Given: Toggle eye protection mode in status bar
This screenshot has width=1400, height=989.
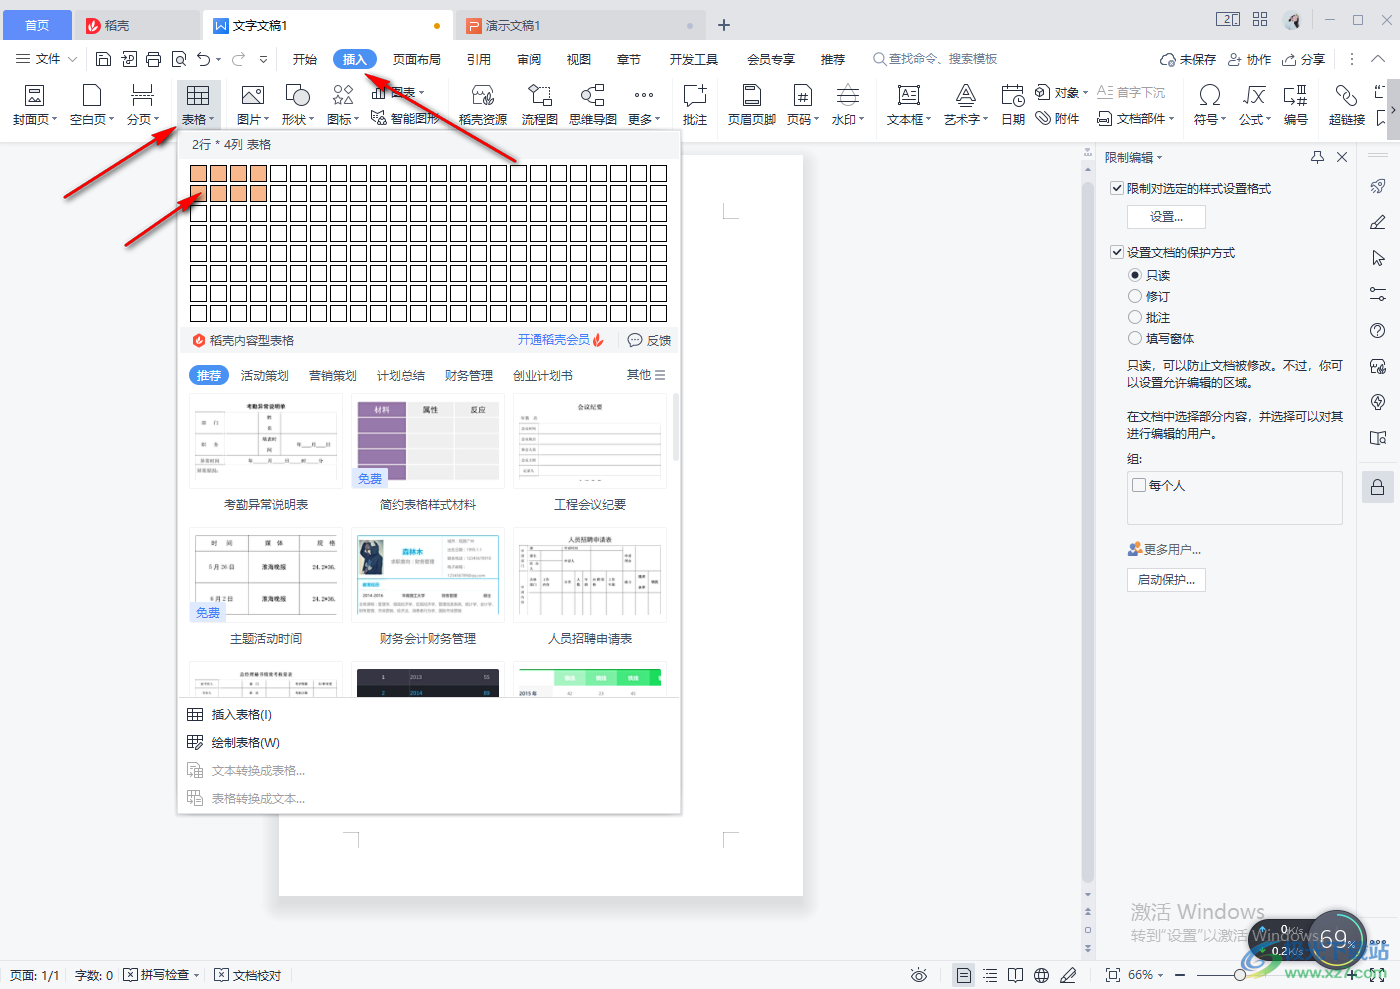Looking at the screenshot, I should point(919,975).
